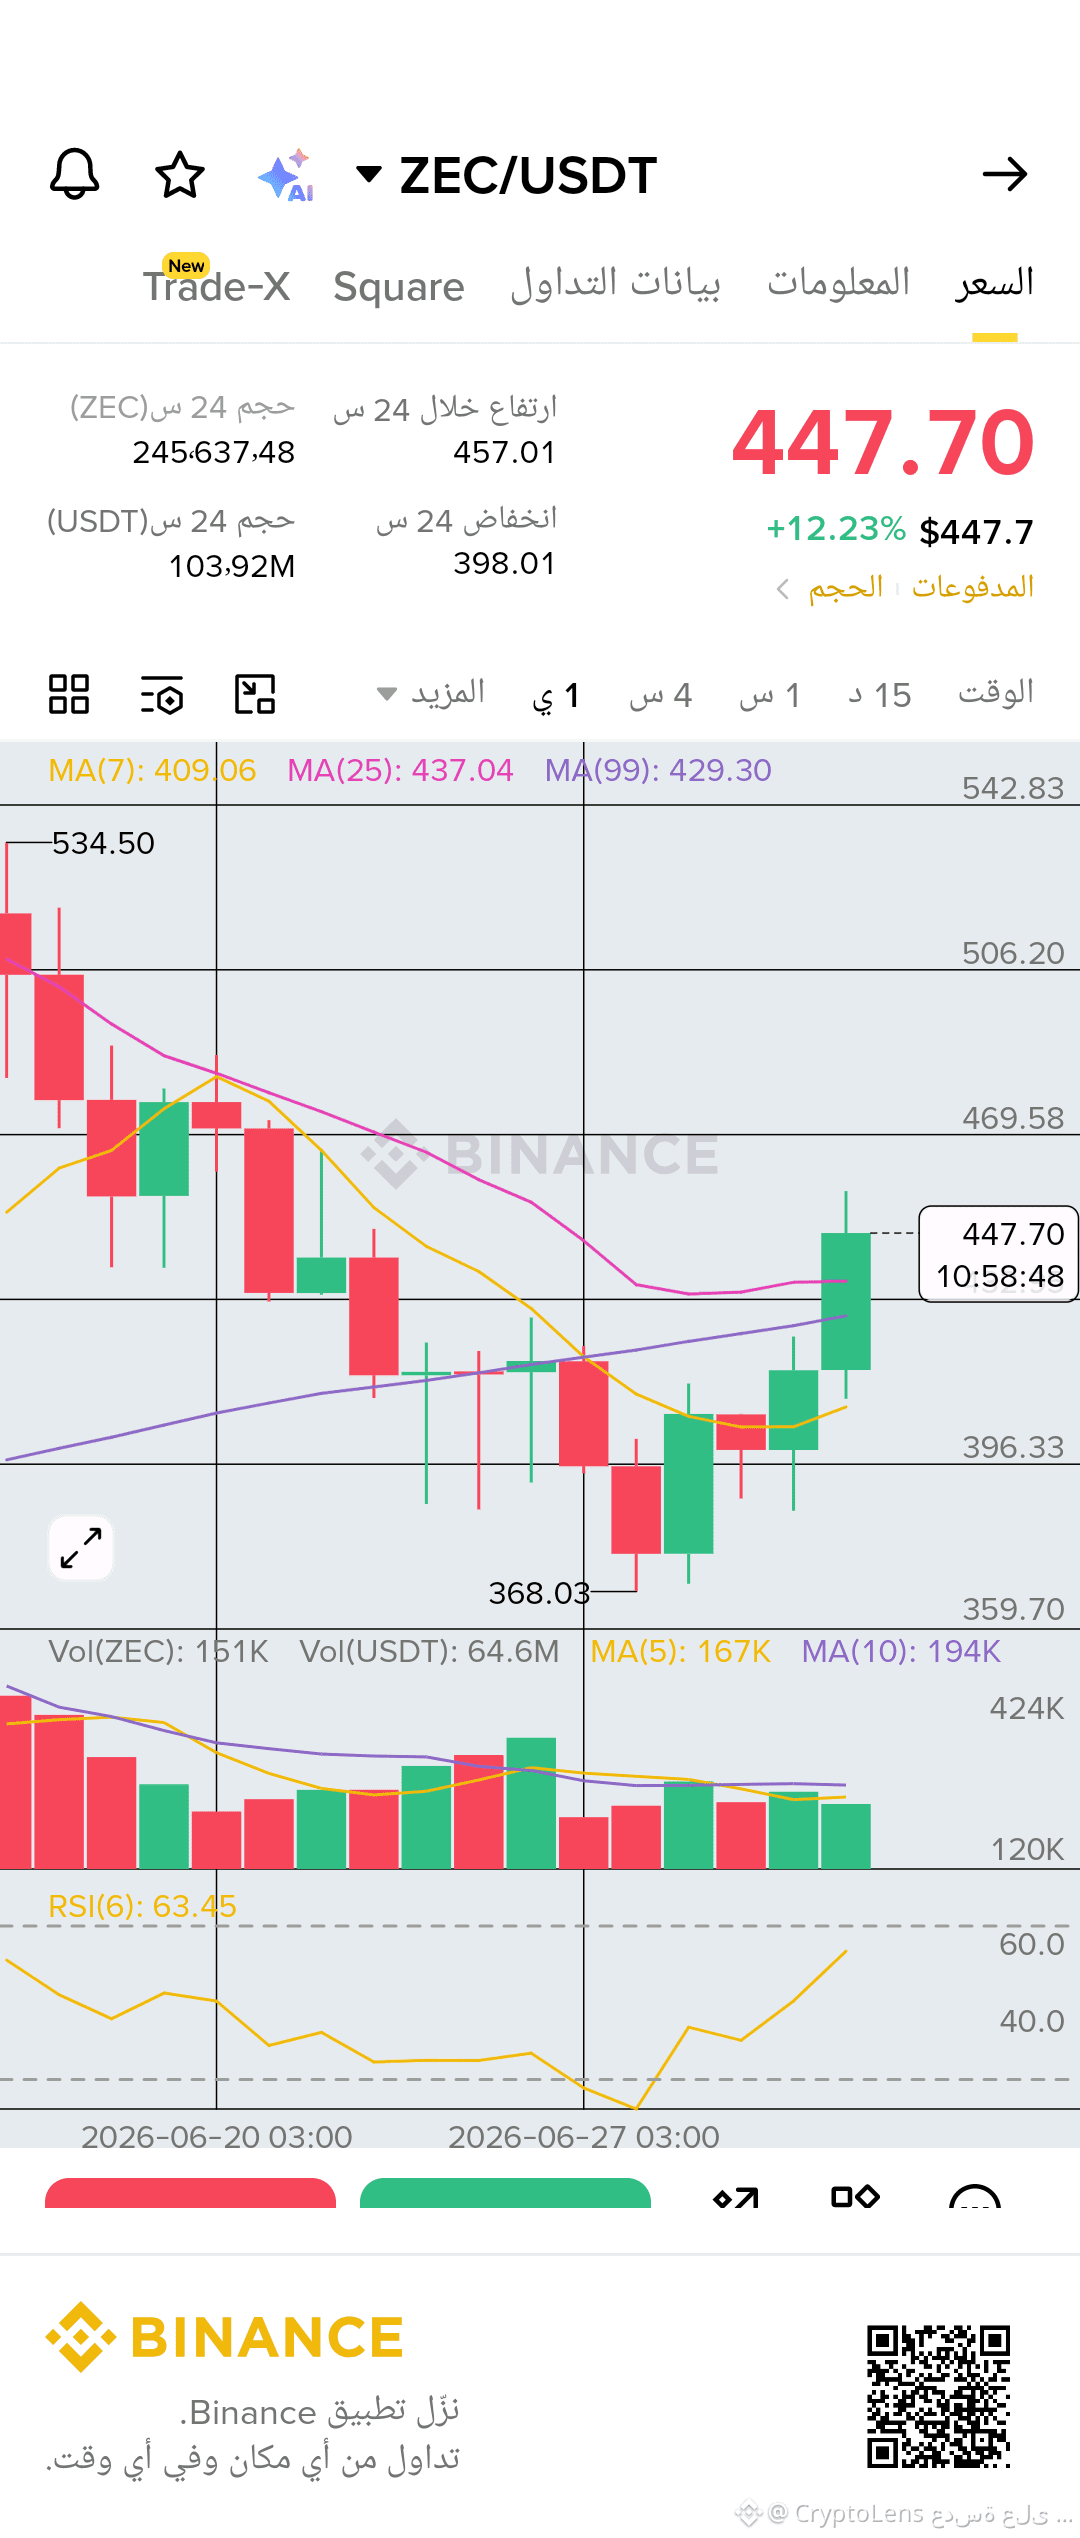This screenshot has width=1080, height=2538.
Task: Tap the 2026-06-27 03:00 date label
Action: click(584, 2137)
